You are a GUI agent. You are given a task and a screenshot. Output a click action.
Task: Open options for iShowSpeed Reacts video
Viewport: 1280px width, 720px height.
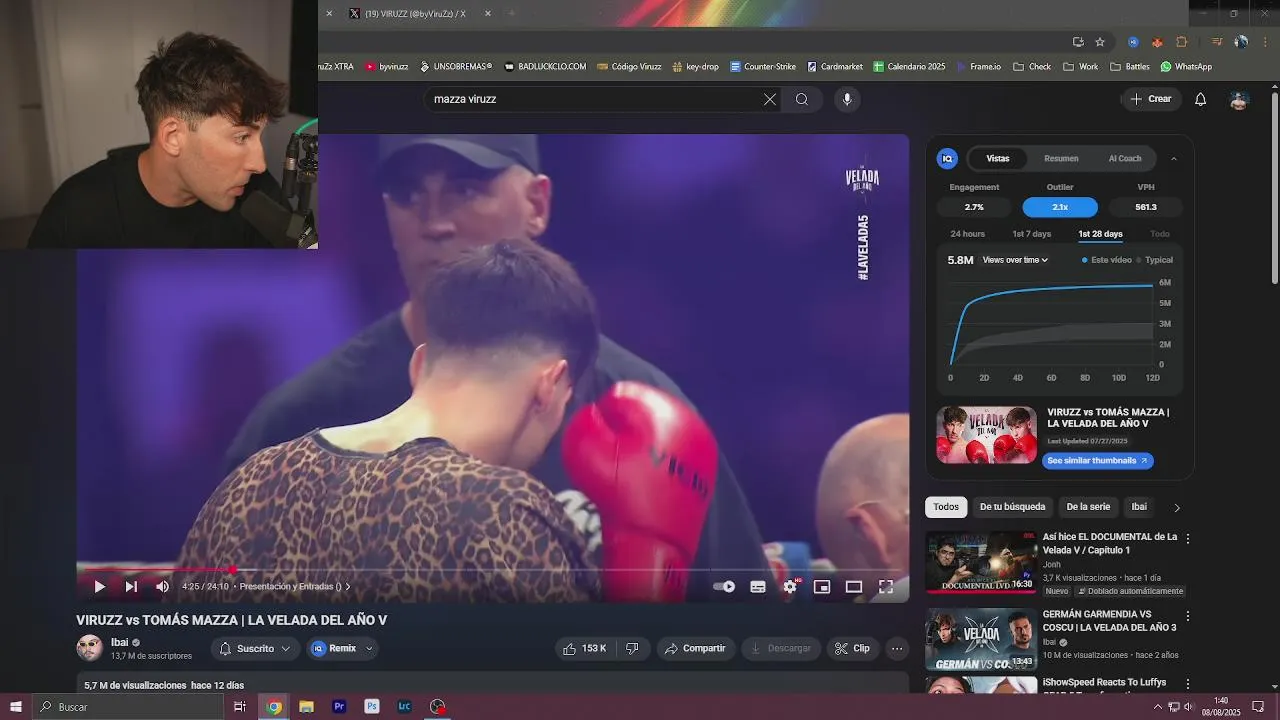(x=1188, y=683)
